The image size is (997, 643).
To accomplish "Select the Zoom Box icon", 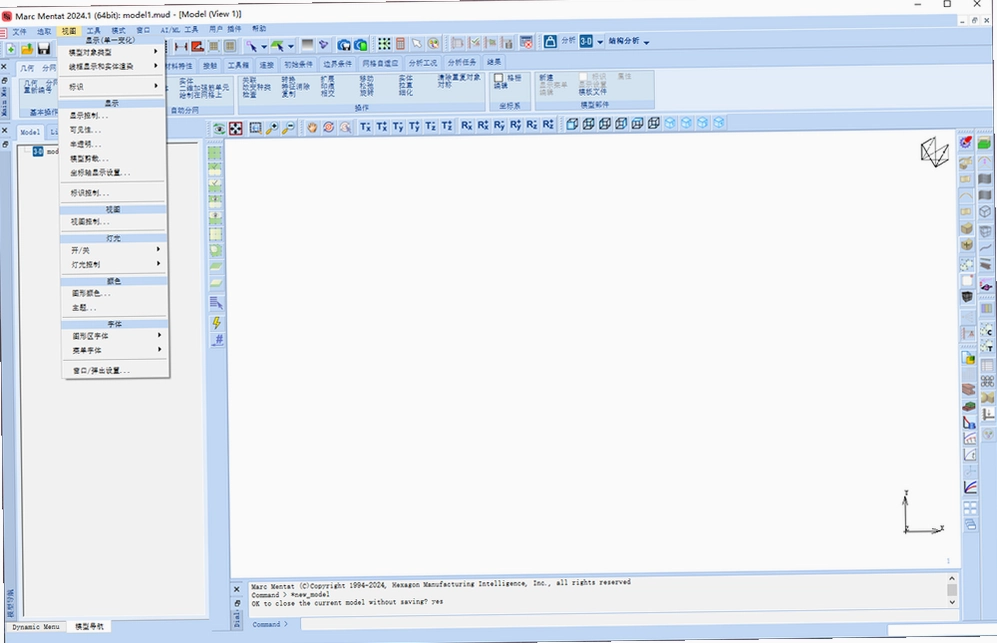I will pyautogui.click(x=255, y=128).
